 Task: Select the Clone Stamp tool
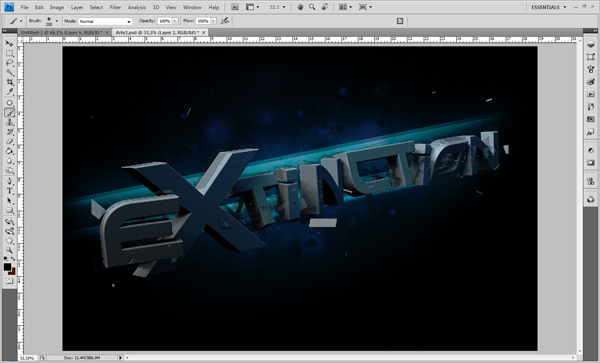10,122
